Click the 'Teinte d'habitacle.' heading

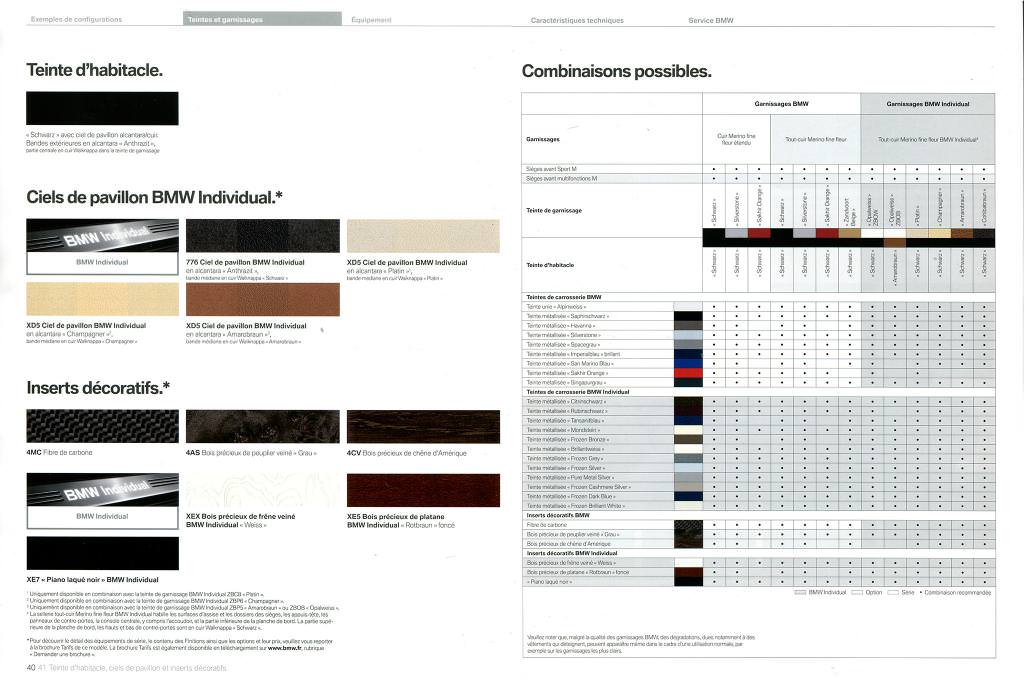point(95,70)
